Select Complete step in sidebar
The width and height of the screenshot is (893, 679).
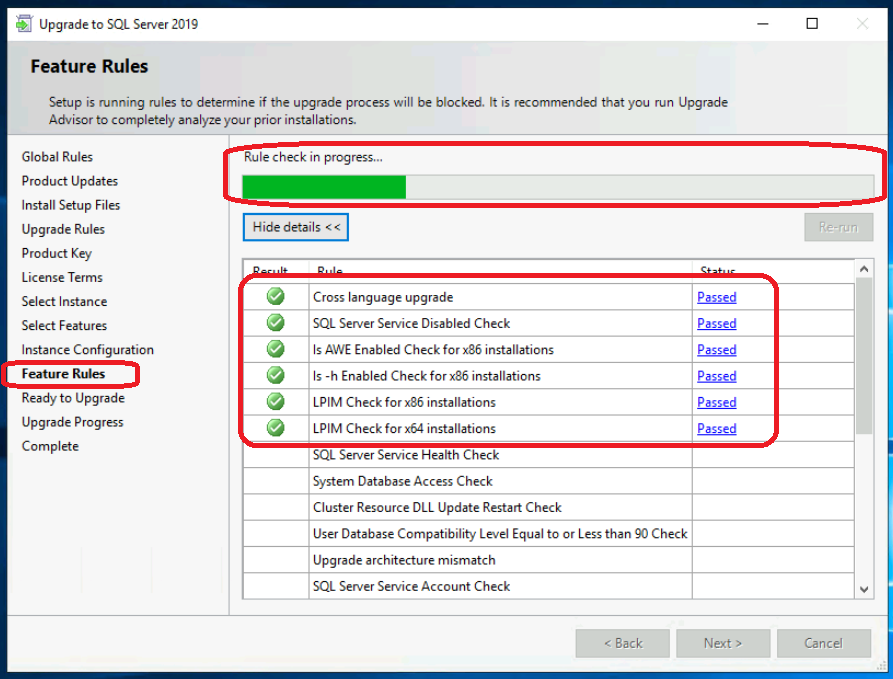[50, 446]
